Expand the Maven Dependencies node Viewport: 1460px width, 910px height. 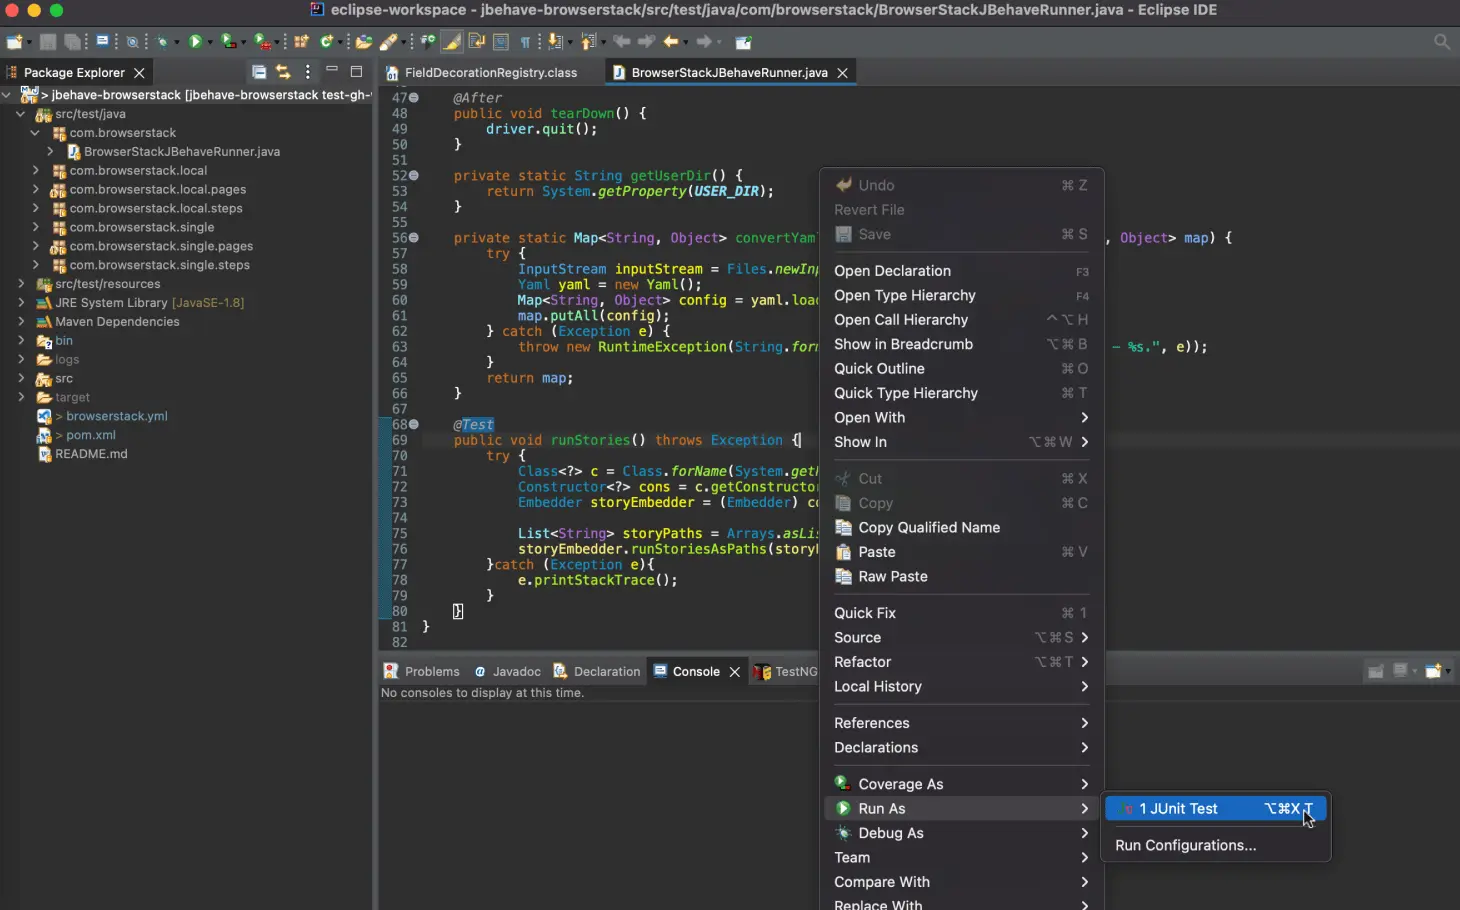point(21,322)
